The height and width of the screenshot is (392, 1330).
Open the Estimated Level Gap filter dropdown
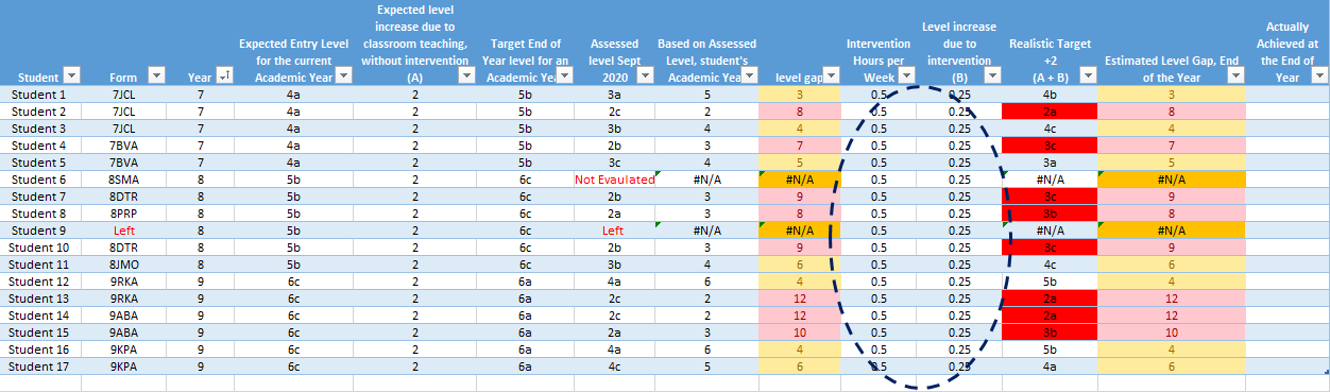pyautogui.click(x=1236, y=76)
